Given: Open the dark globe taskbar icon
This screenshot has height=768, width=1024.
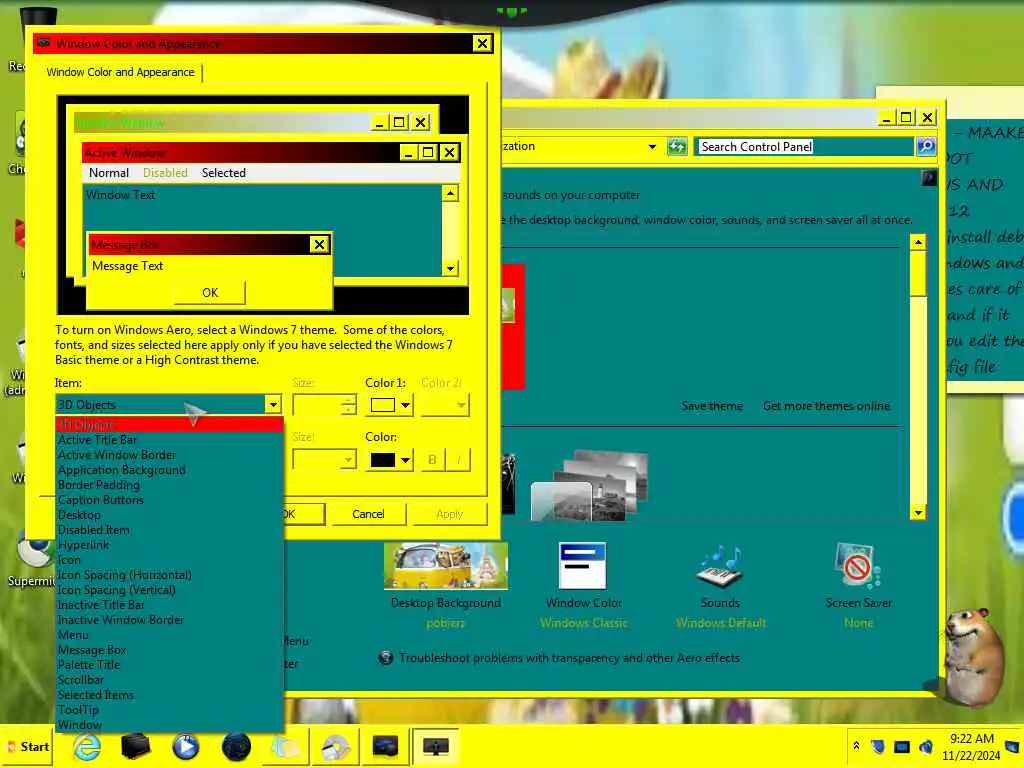Looking at the screenshot, I should [236, 746].
